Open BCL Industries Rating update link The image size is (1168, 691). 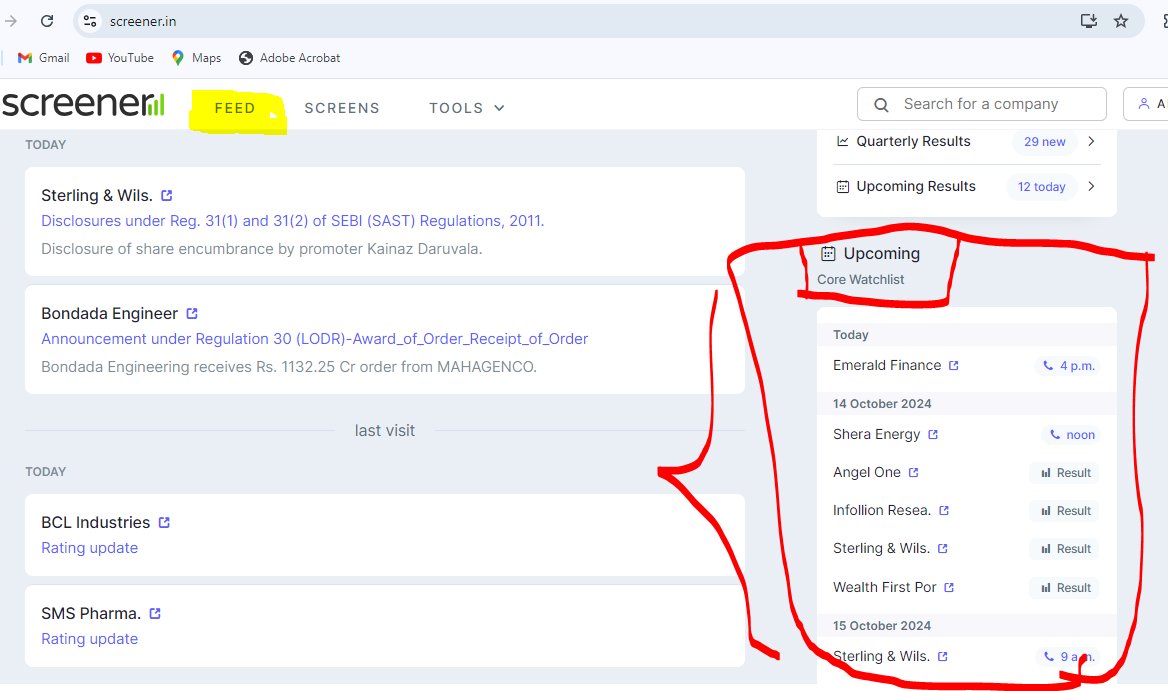(89, 548)
